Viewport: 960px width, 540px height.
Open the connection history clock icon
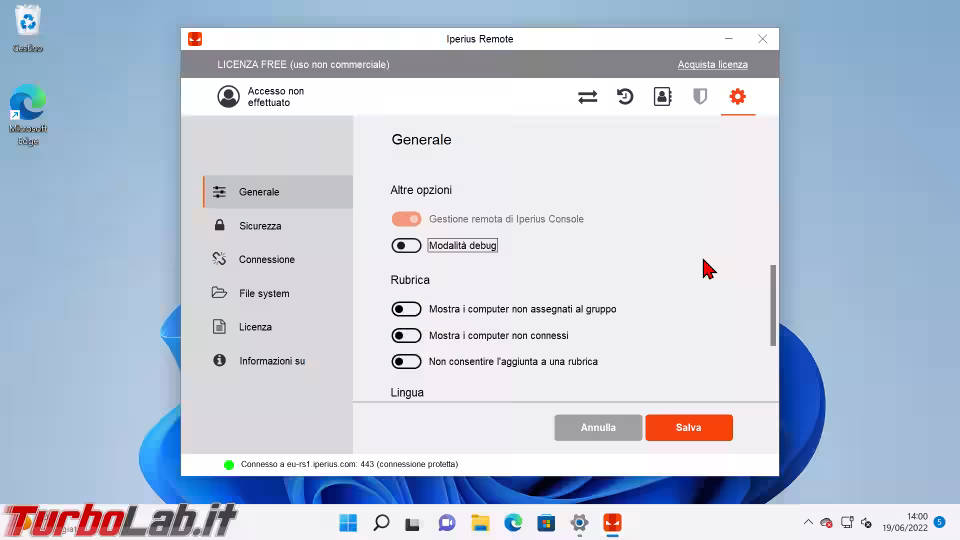click(x=625, y=97)
